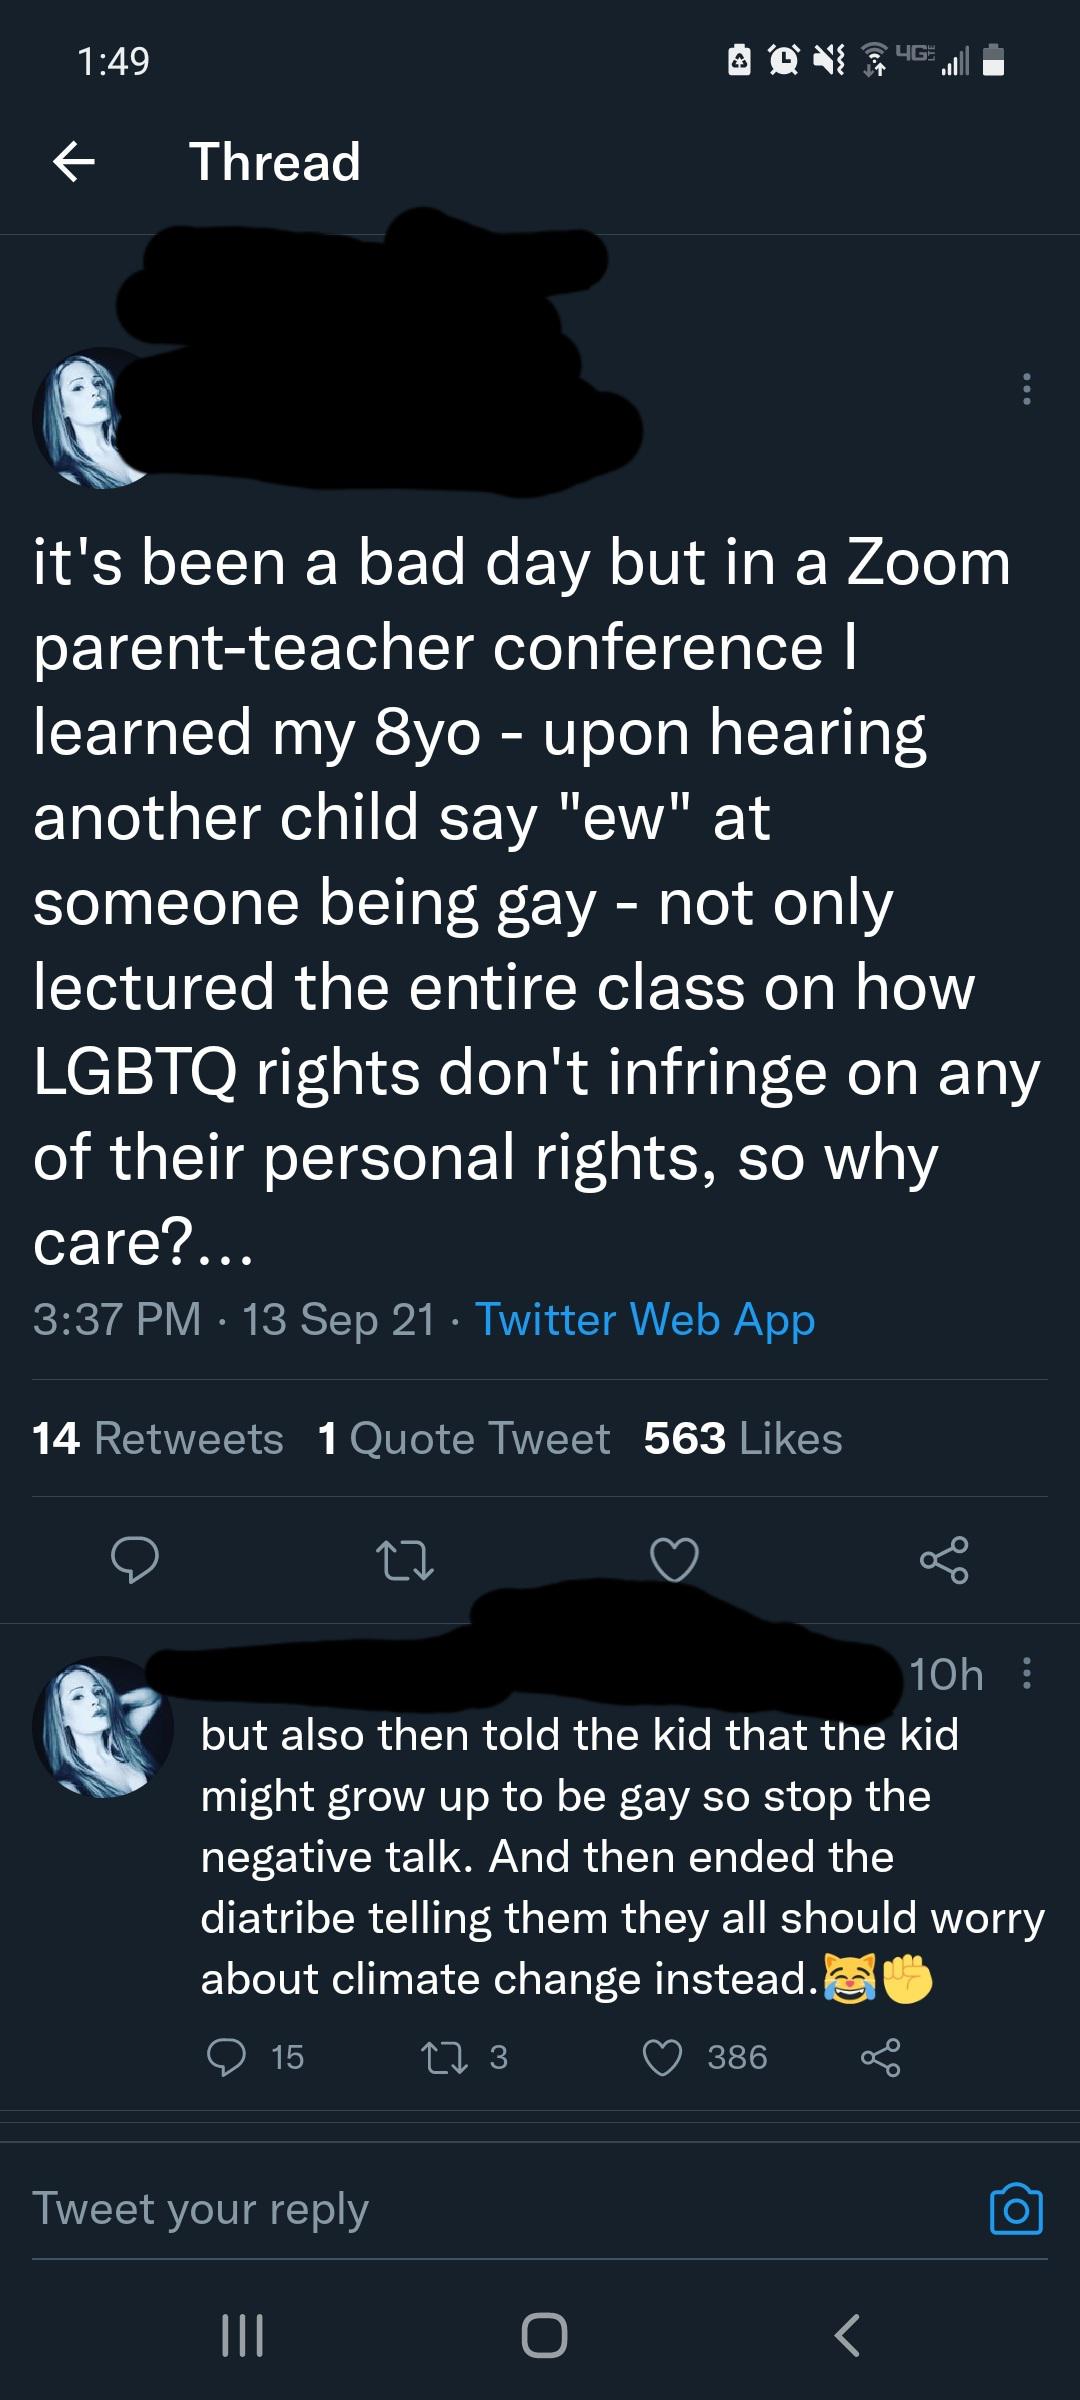View the 14 Retweets list
The width and height of the screenshot is (1080, 2400).
[158, 1438]
